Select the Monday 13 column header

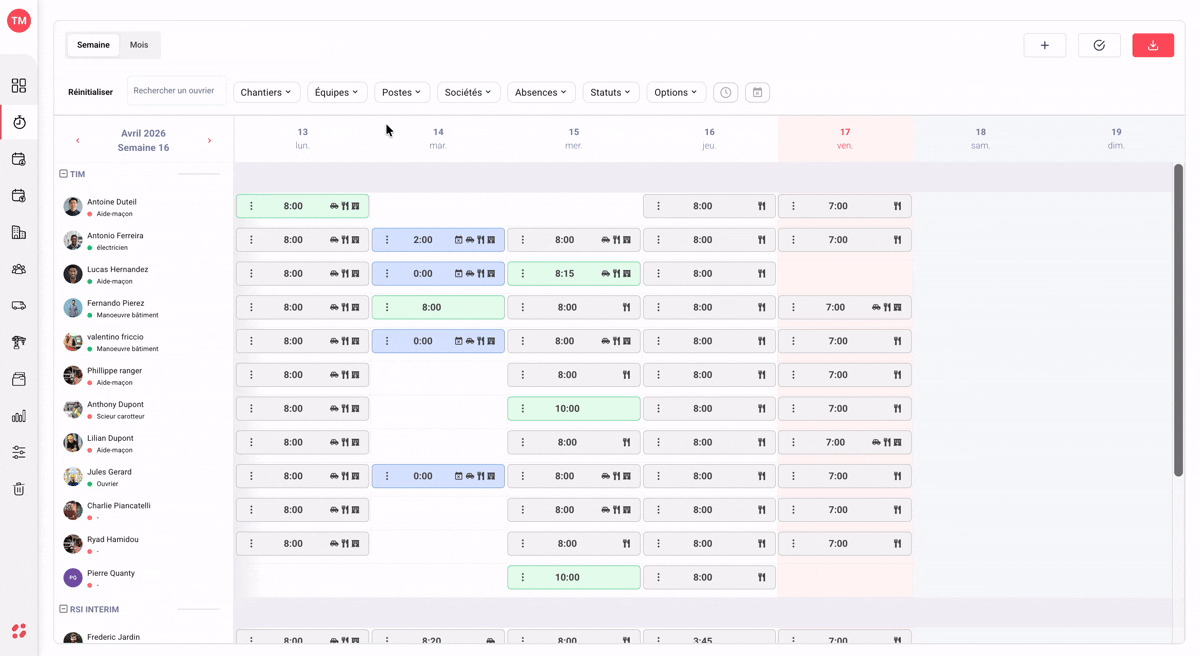coord(303,138)
